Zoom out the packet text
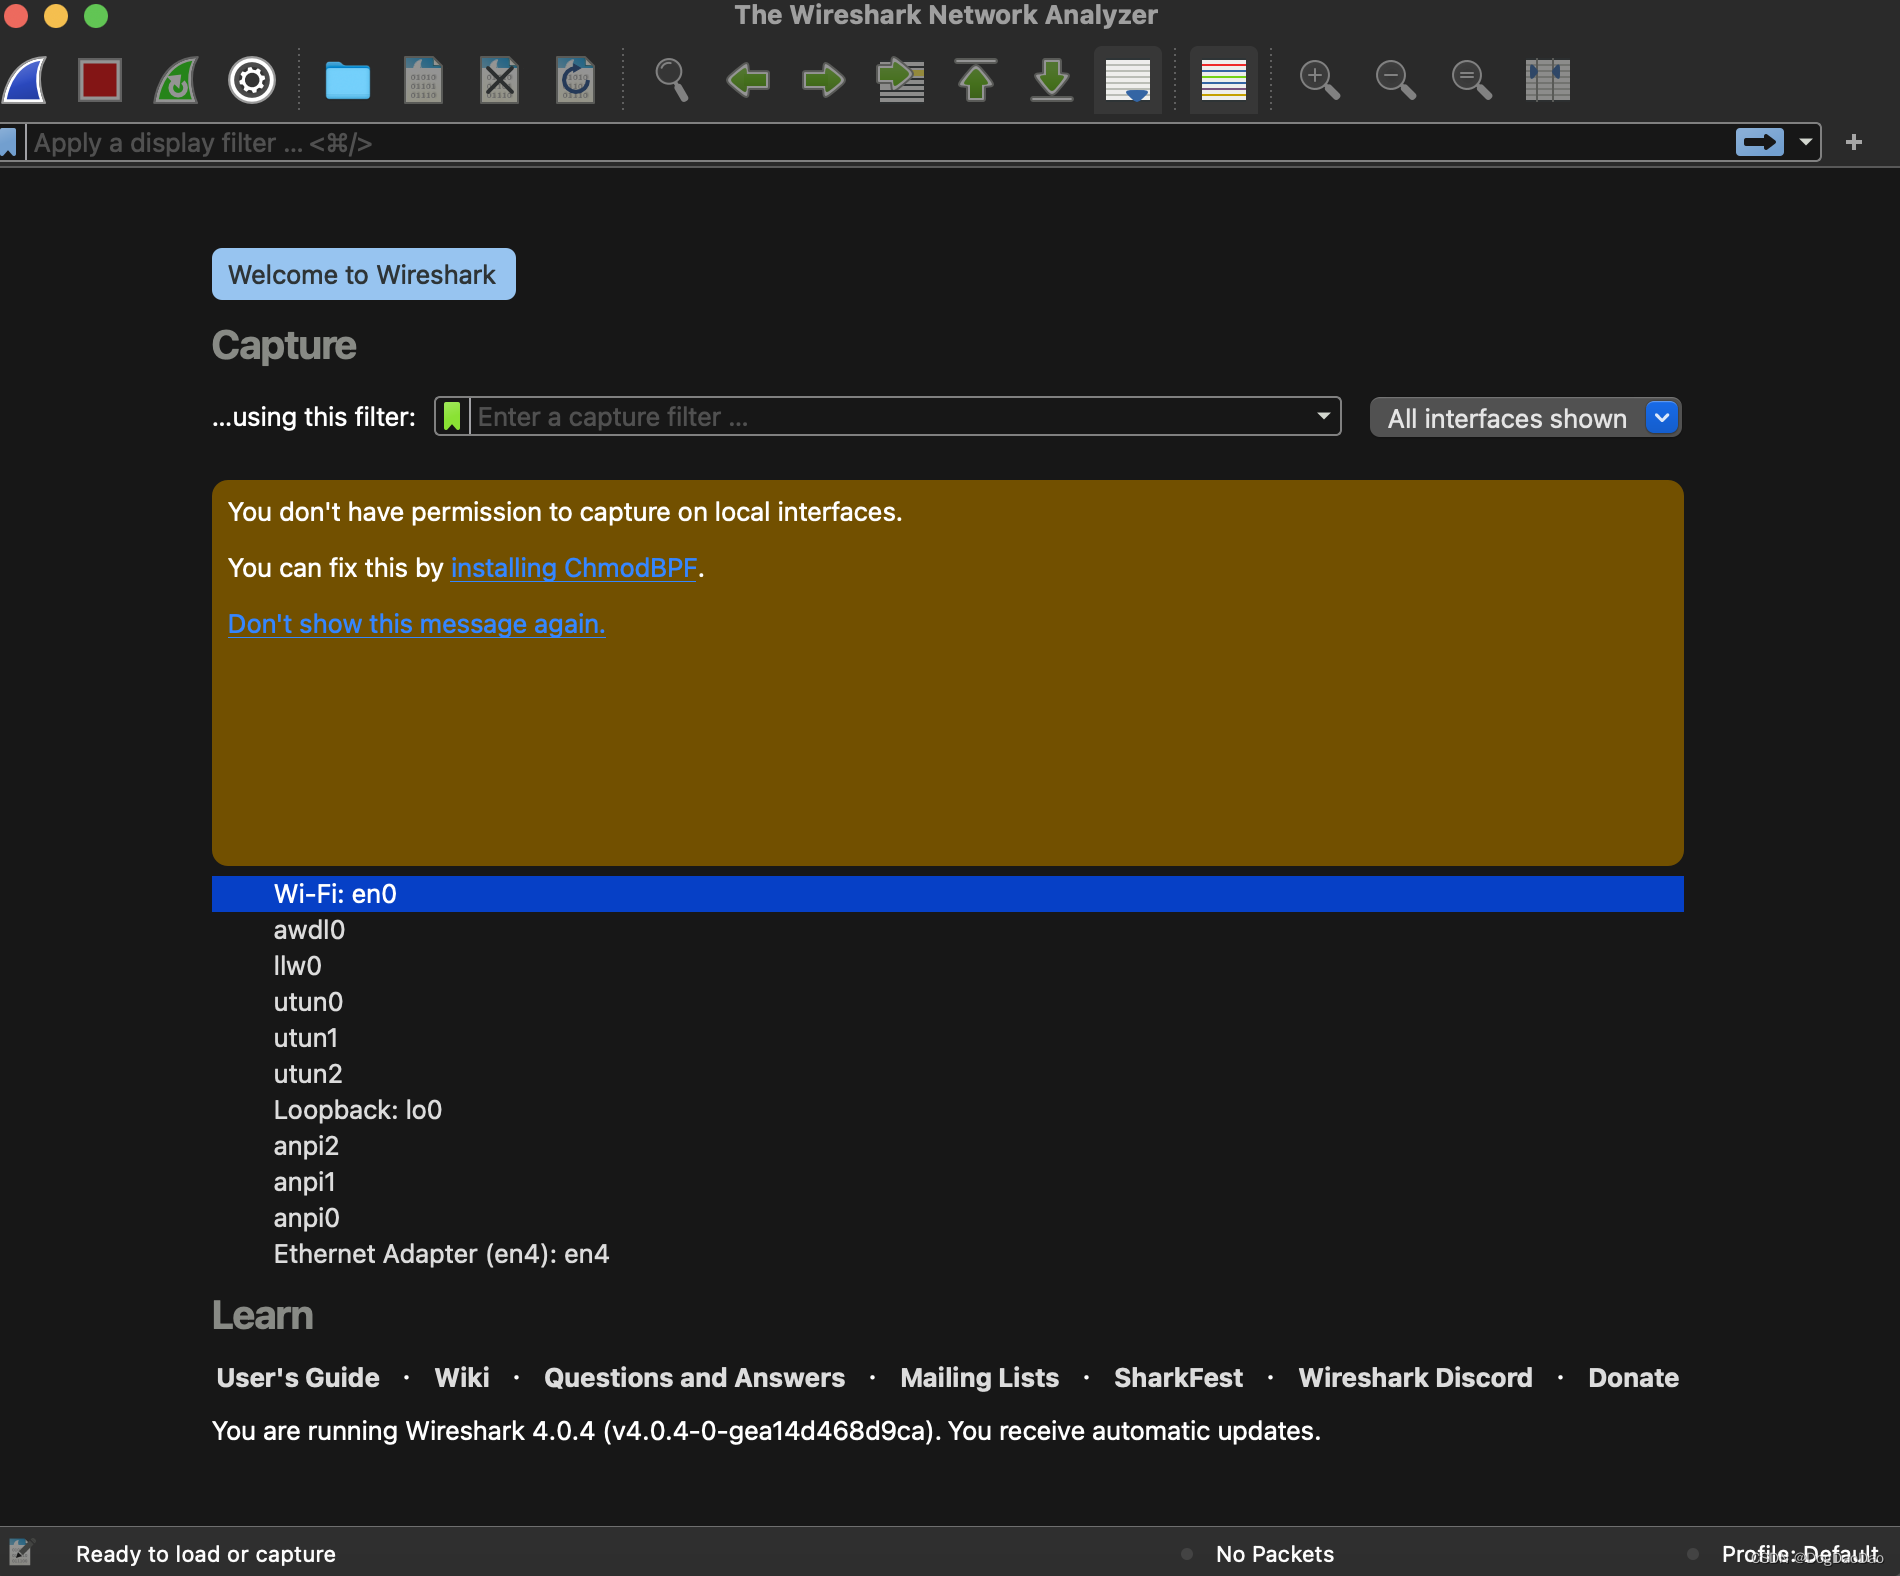This screenshot has height=1576, width=1900. point(1396,80)
